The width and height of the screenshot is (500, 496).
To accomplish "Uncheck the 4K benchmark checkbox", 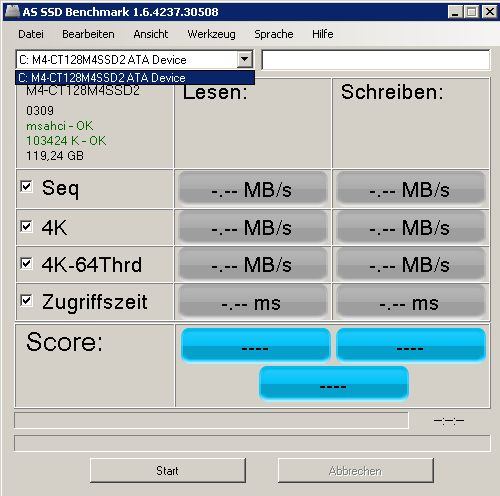I will coord(26,227).
